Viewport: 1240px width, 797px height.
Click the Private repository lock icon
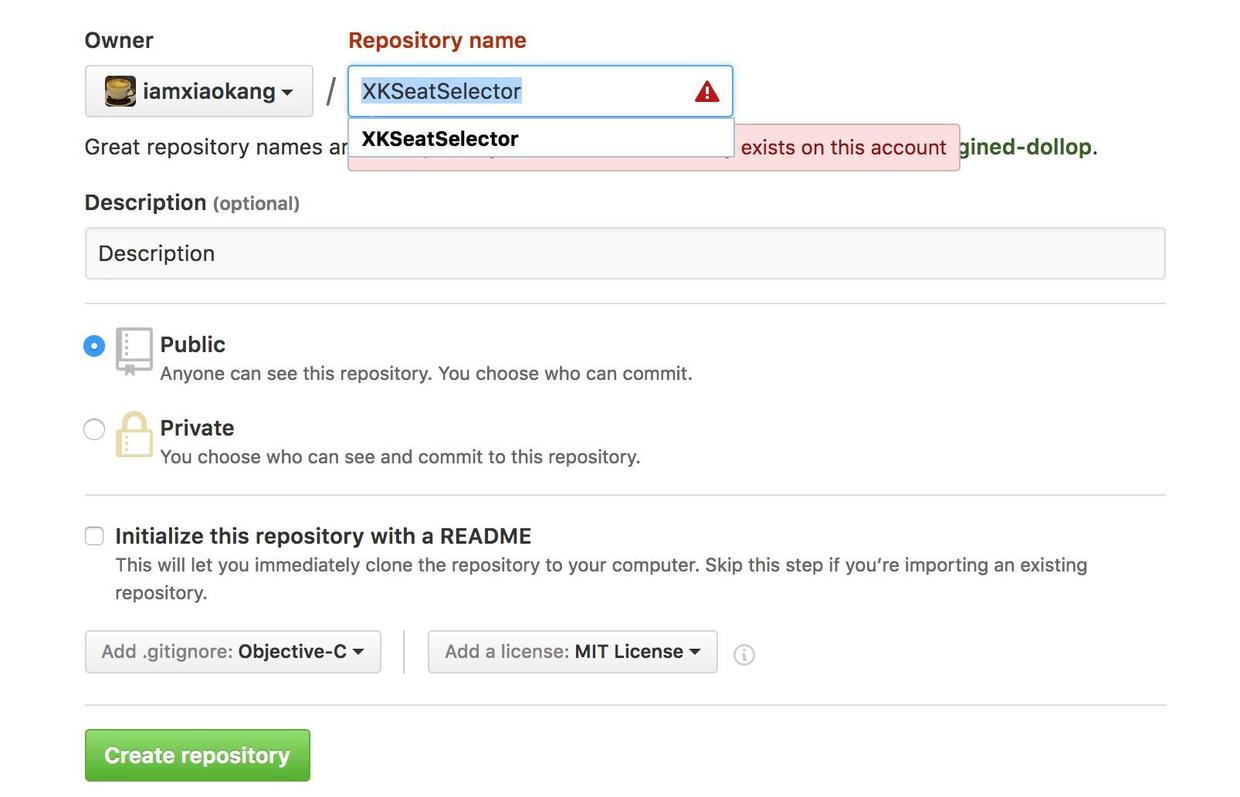point(133,435)
